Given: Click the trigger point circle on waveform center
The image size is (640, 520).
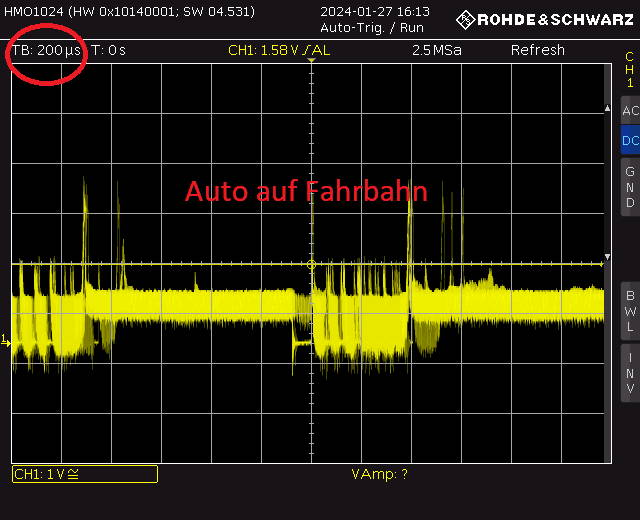Looking at the screenshot, I should (x=311, y=264).
